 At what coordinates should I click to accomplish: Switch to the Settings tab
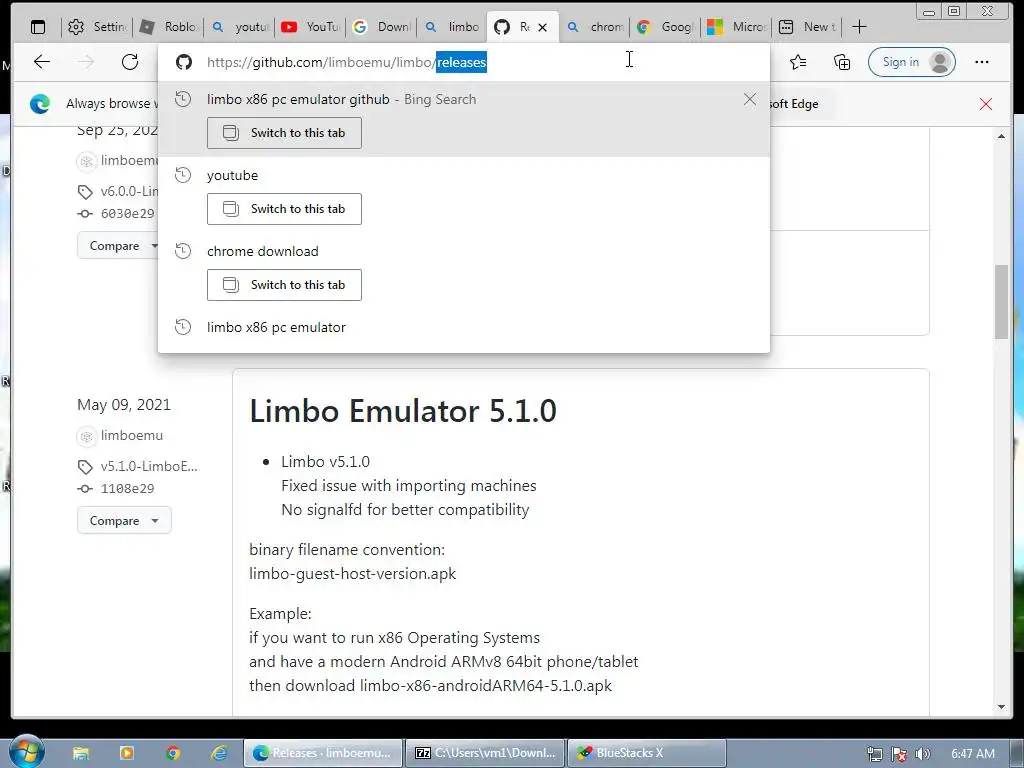97,27
